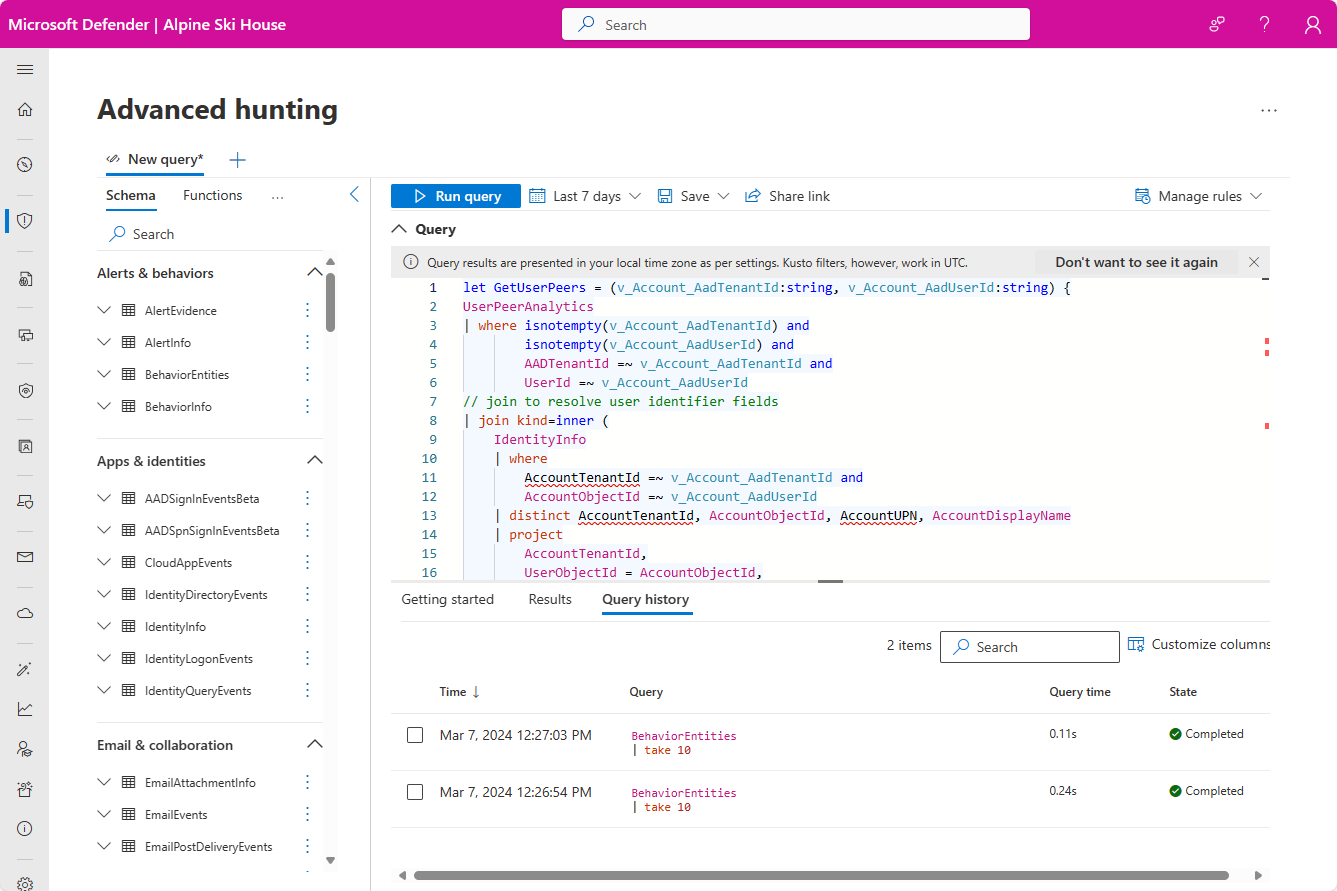Open the account profile icon
The height and width of the screenshot is (891, 1337).
pyautogui.click(x=1312, y=24)
